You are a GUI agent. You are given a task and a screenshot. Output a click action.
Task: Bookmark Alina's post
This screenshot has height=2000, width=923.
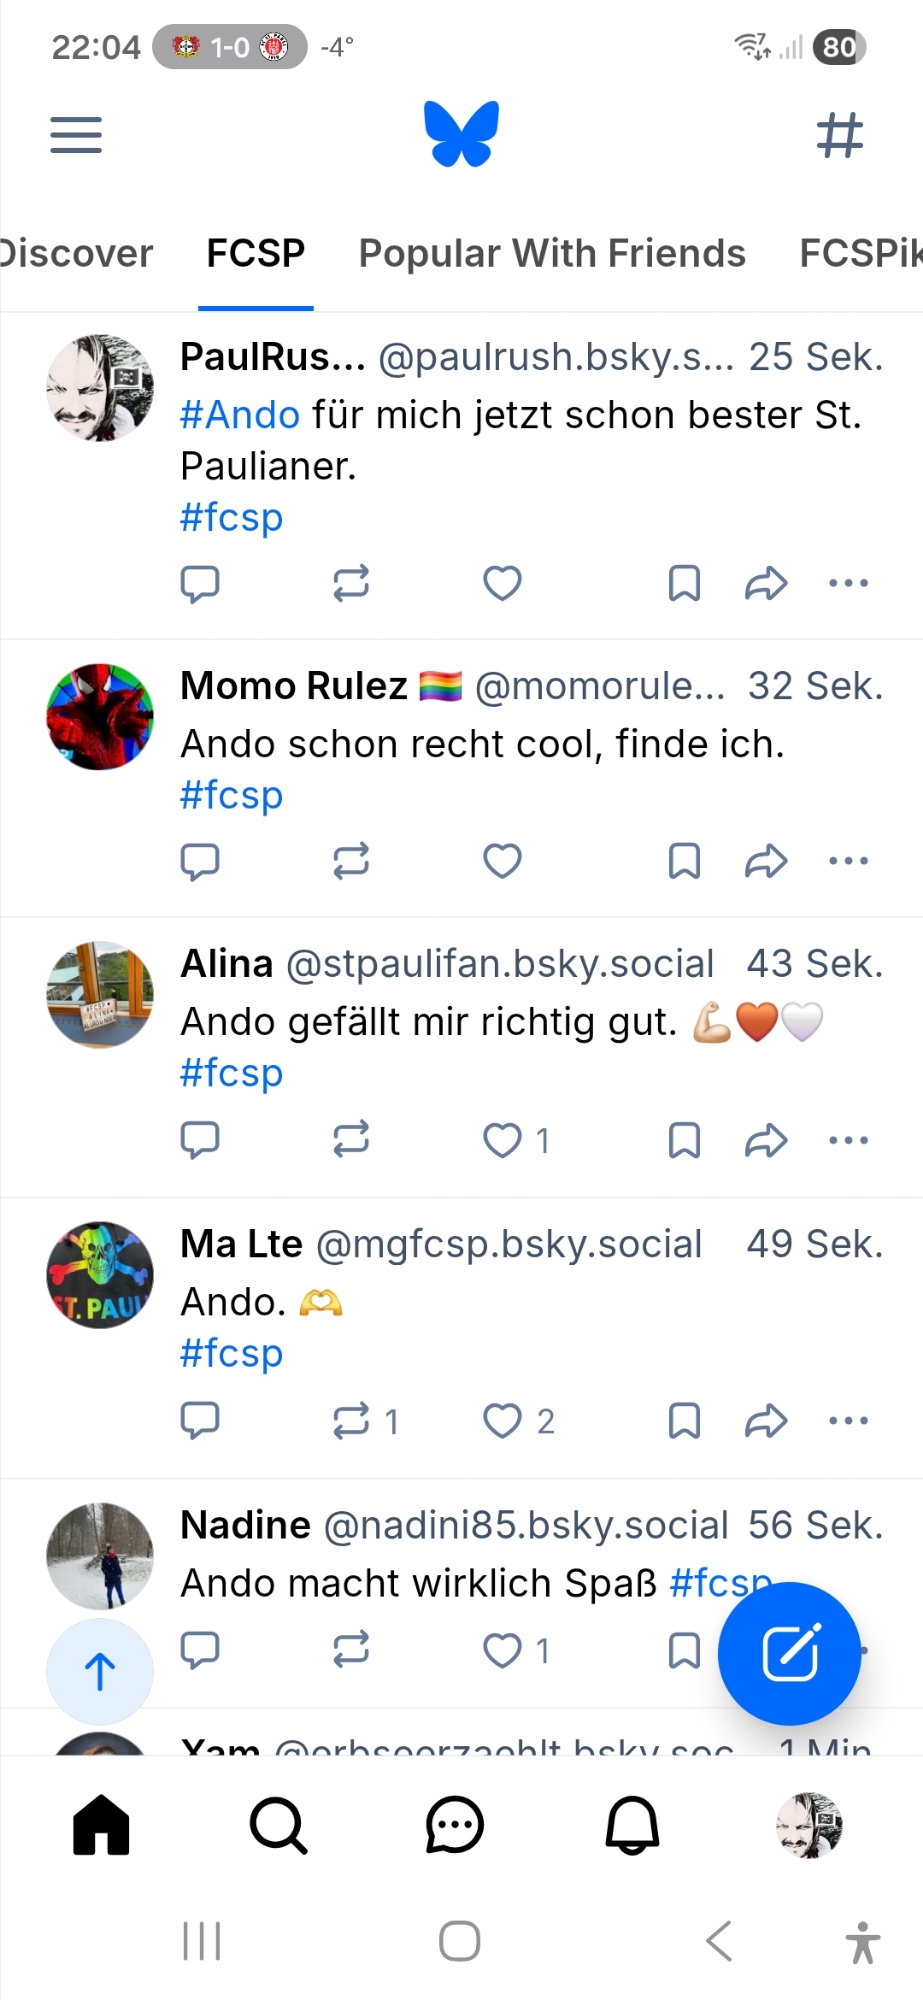pos(684,1140)
